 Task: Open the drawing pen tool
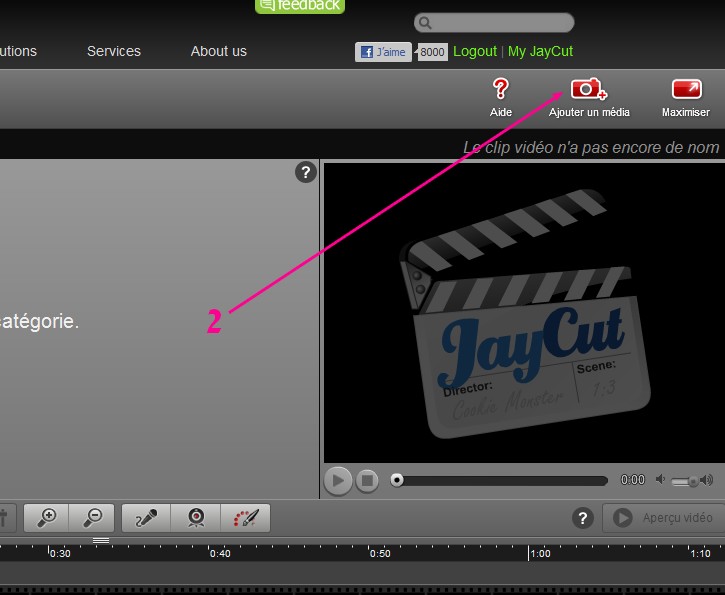coord(246,518)
